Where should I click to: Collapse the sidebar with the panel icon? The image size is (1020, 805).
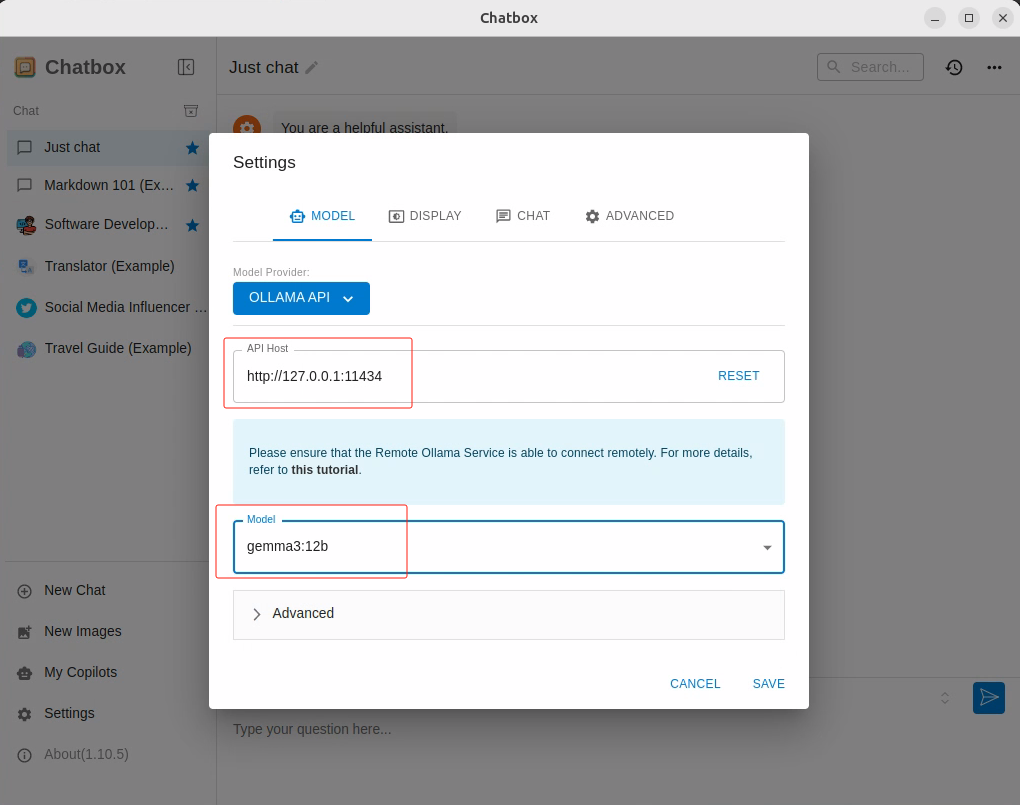pyautogui.click(x=186, y=67)
